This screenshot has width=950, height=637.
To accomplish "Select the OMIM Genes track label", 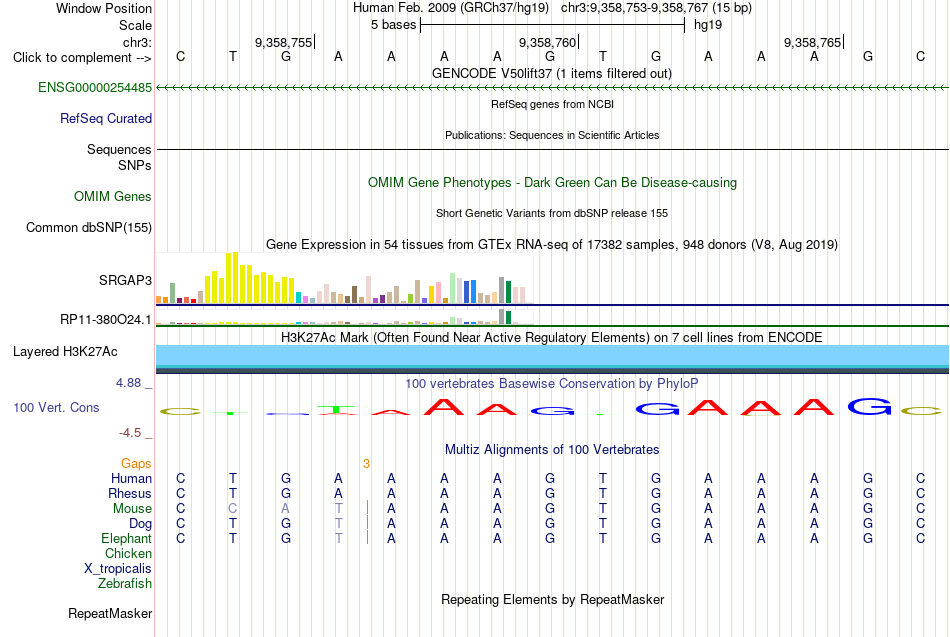I will [x=113, y=196].
